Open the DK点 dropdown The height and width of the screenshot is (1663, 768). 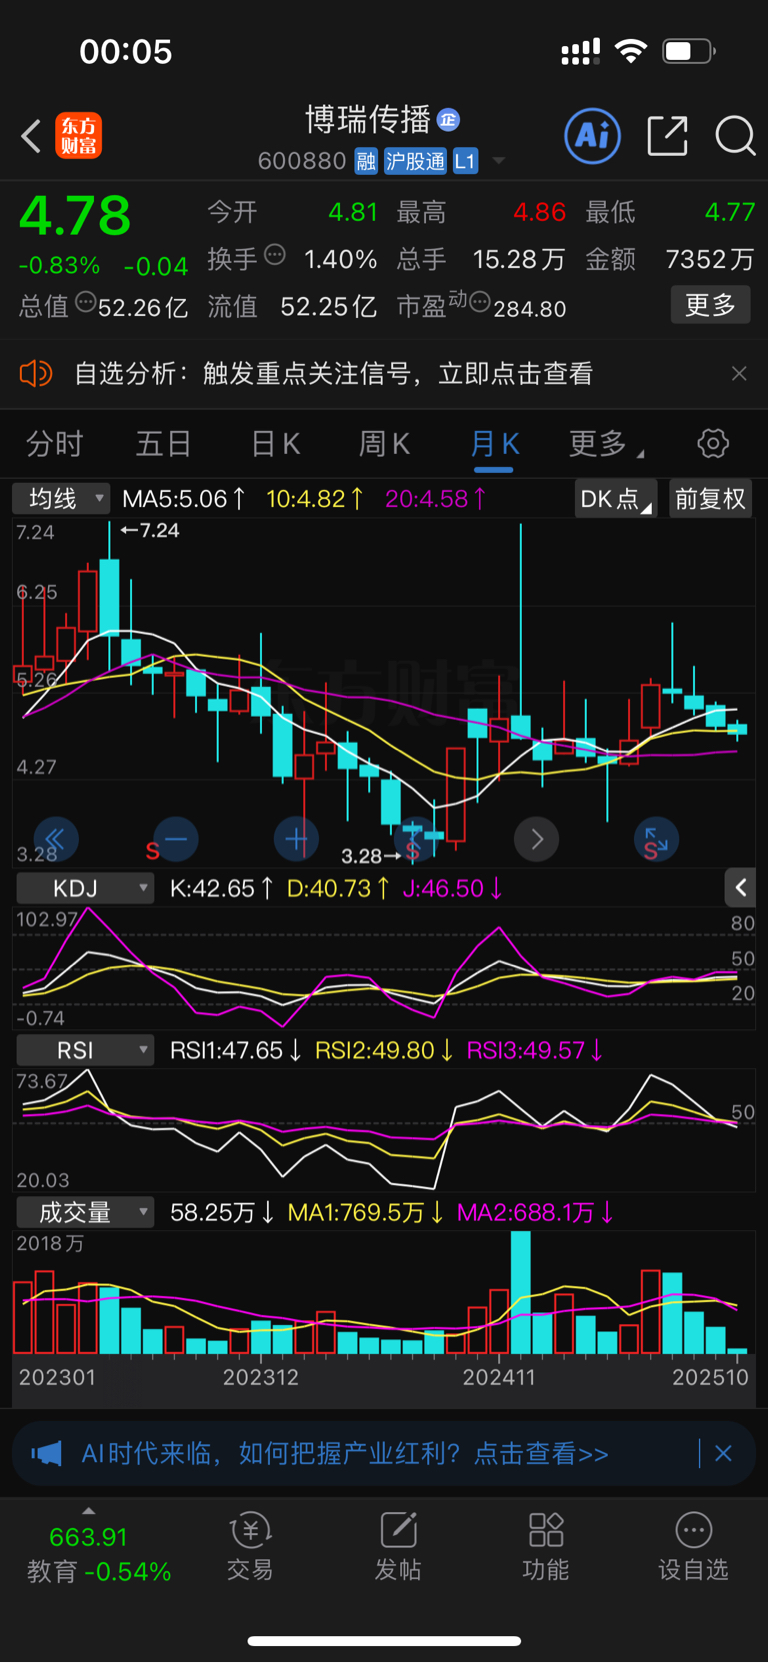[615, 498]
